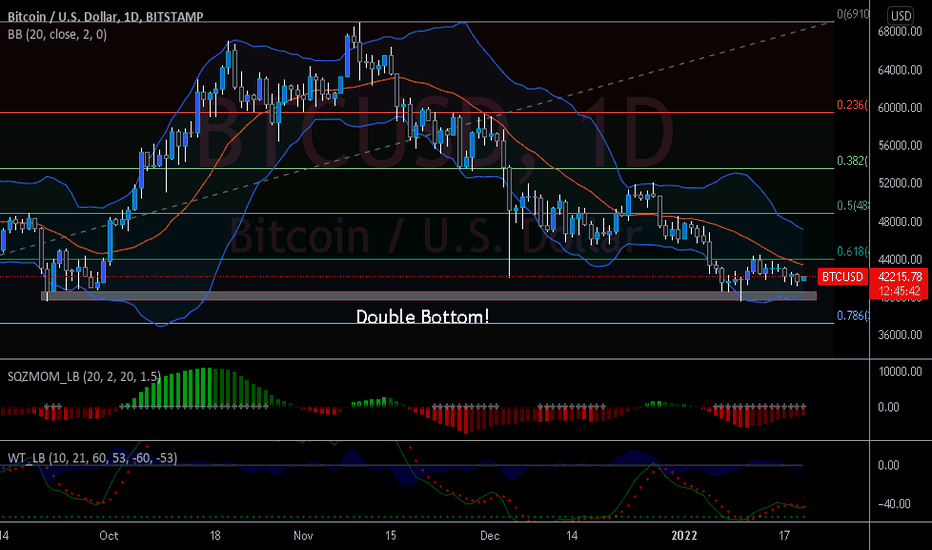
Task: Click the 44000.00 price axis label
Action: coord(900,259)
